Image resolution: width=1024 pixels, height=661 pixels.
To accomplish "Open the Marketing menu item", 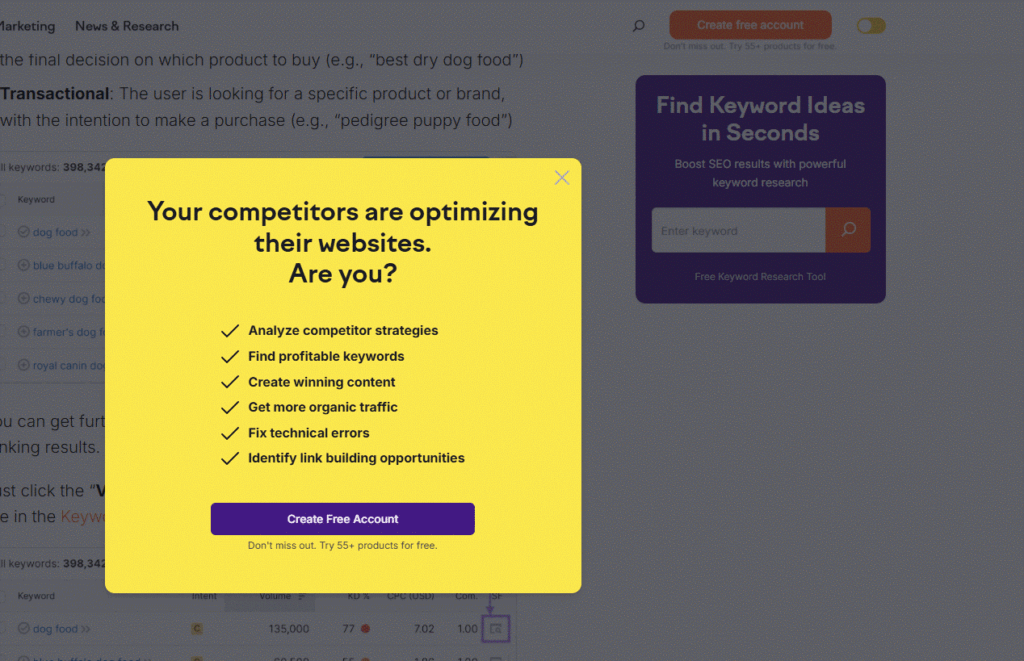I will (x=28, y=26).
